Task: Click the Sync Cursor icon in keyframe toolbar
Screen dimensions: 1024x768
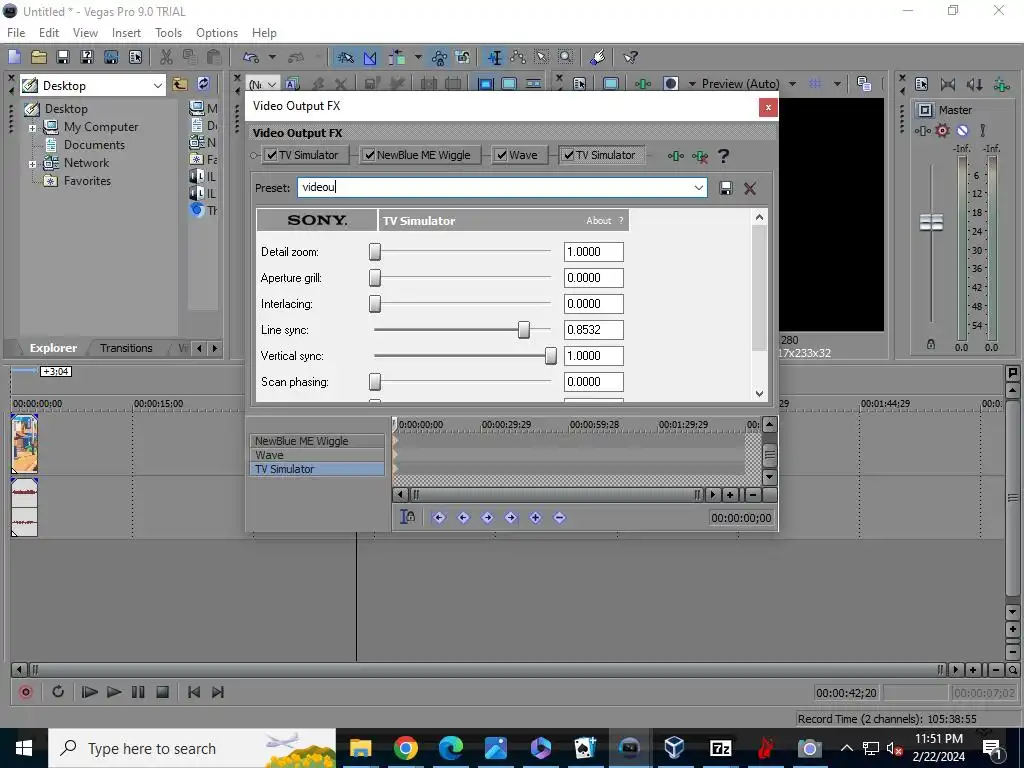Action: click(408, 517)
